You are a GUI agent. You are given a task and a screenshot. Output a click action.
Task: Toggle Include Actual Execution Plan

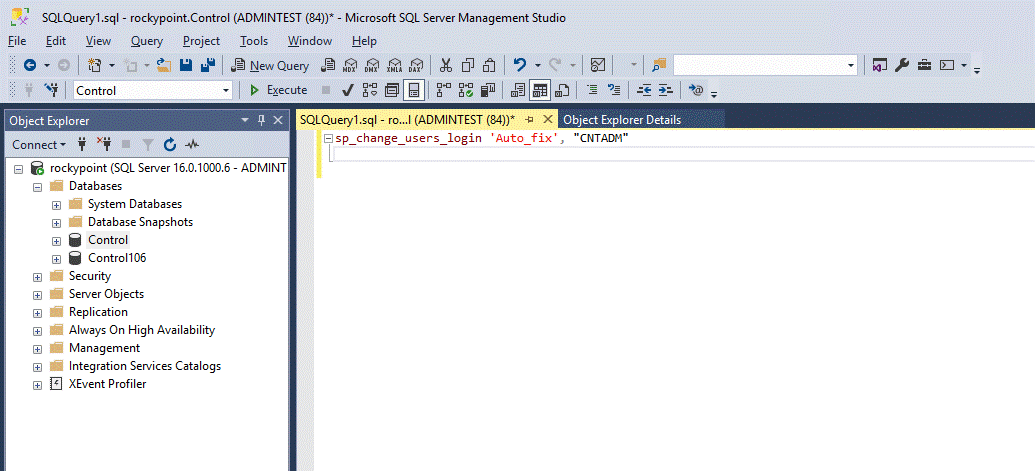point(444,90)
